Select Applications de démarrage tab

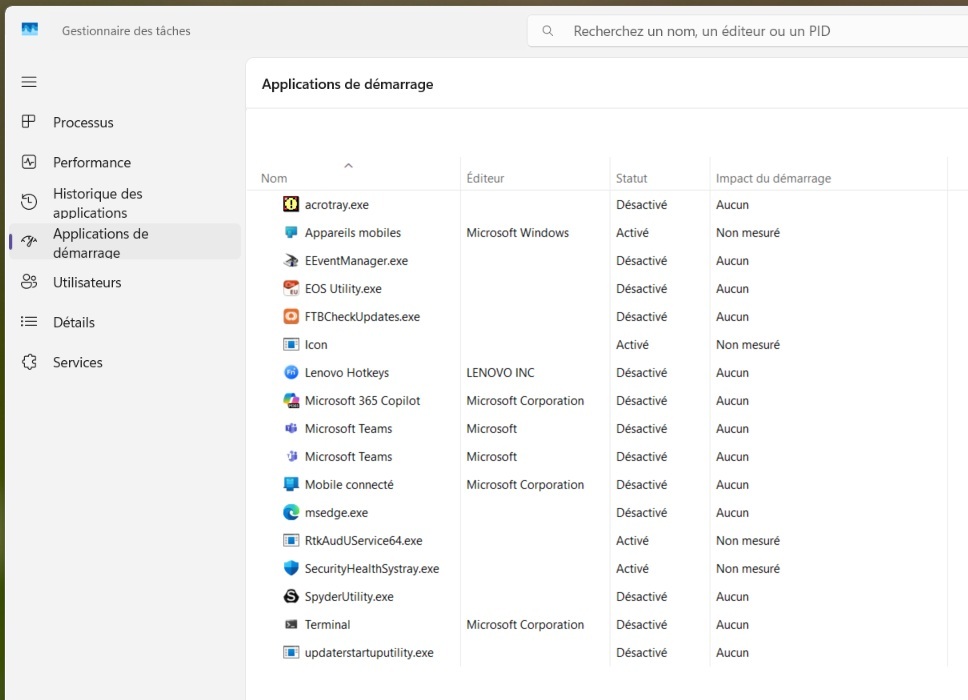100,242
